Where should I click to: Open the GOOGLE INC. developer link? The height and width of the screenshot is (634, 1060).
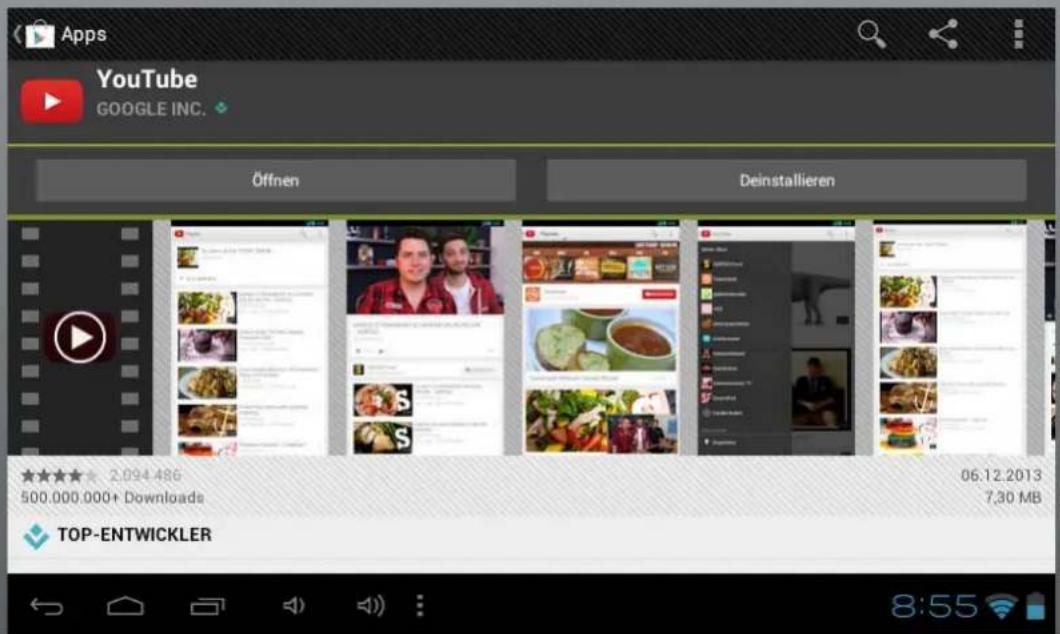tap(151, 109)
